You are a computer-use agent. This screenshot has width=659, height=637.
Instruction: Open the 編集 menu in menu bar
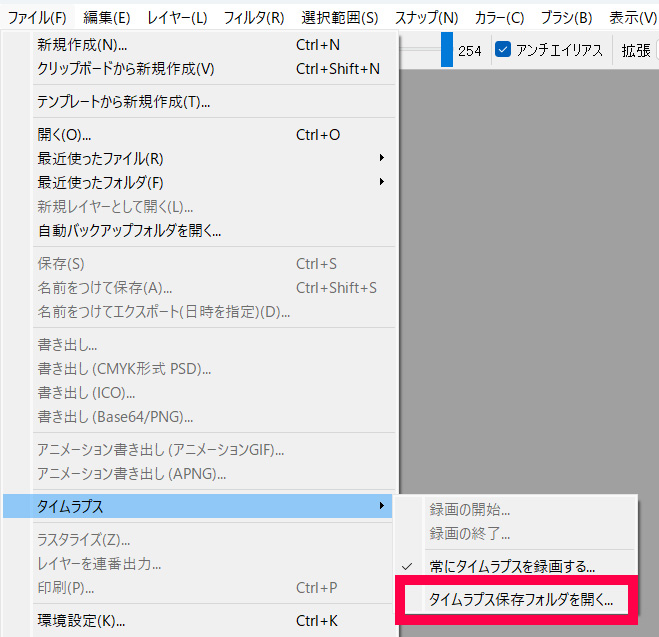106,17
